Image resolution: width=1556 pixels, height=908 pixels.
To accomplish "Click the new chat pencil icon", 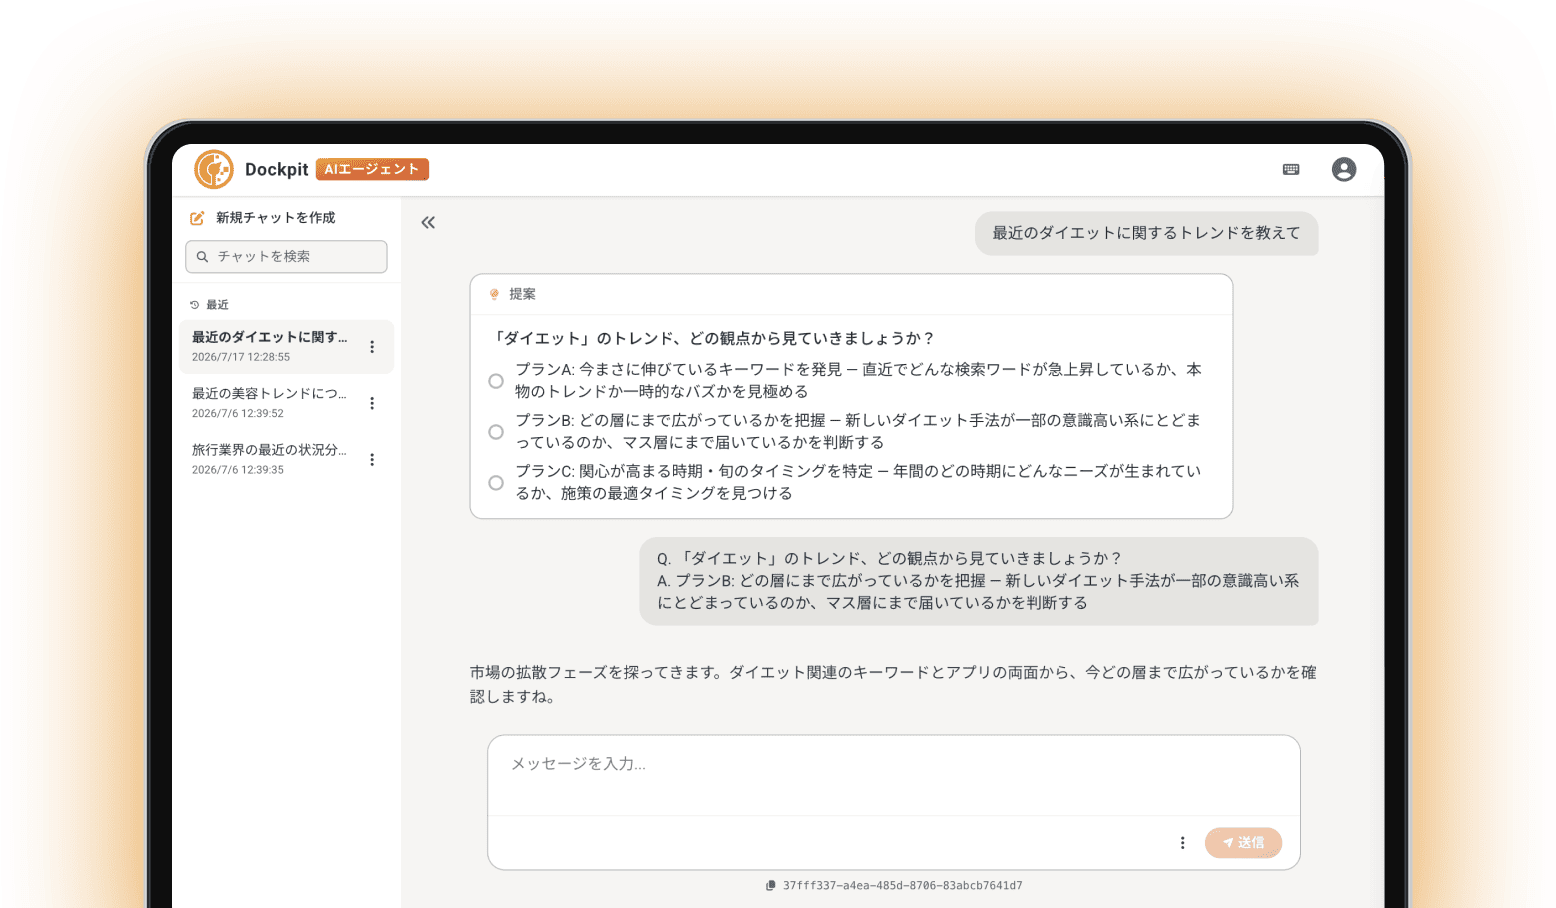I will tap(197, 218).
